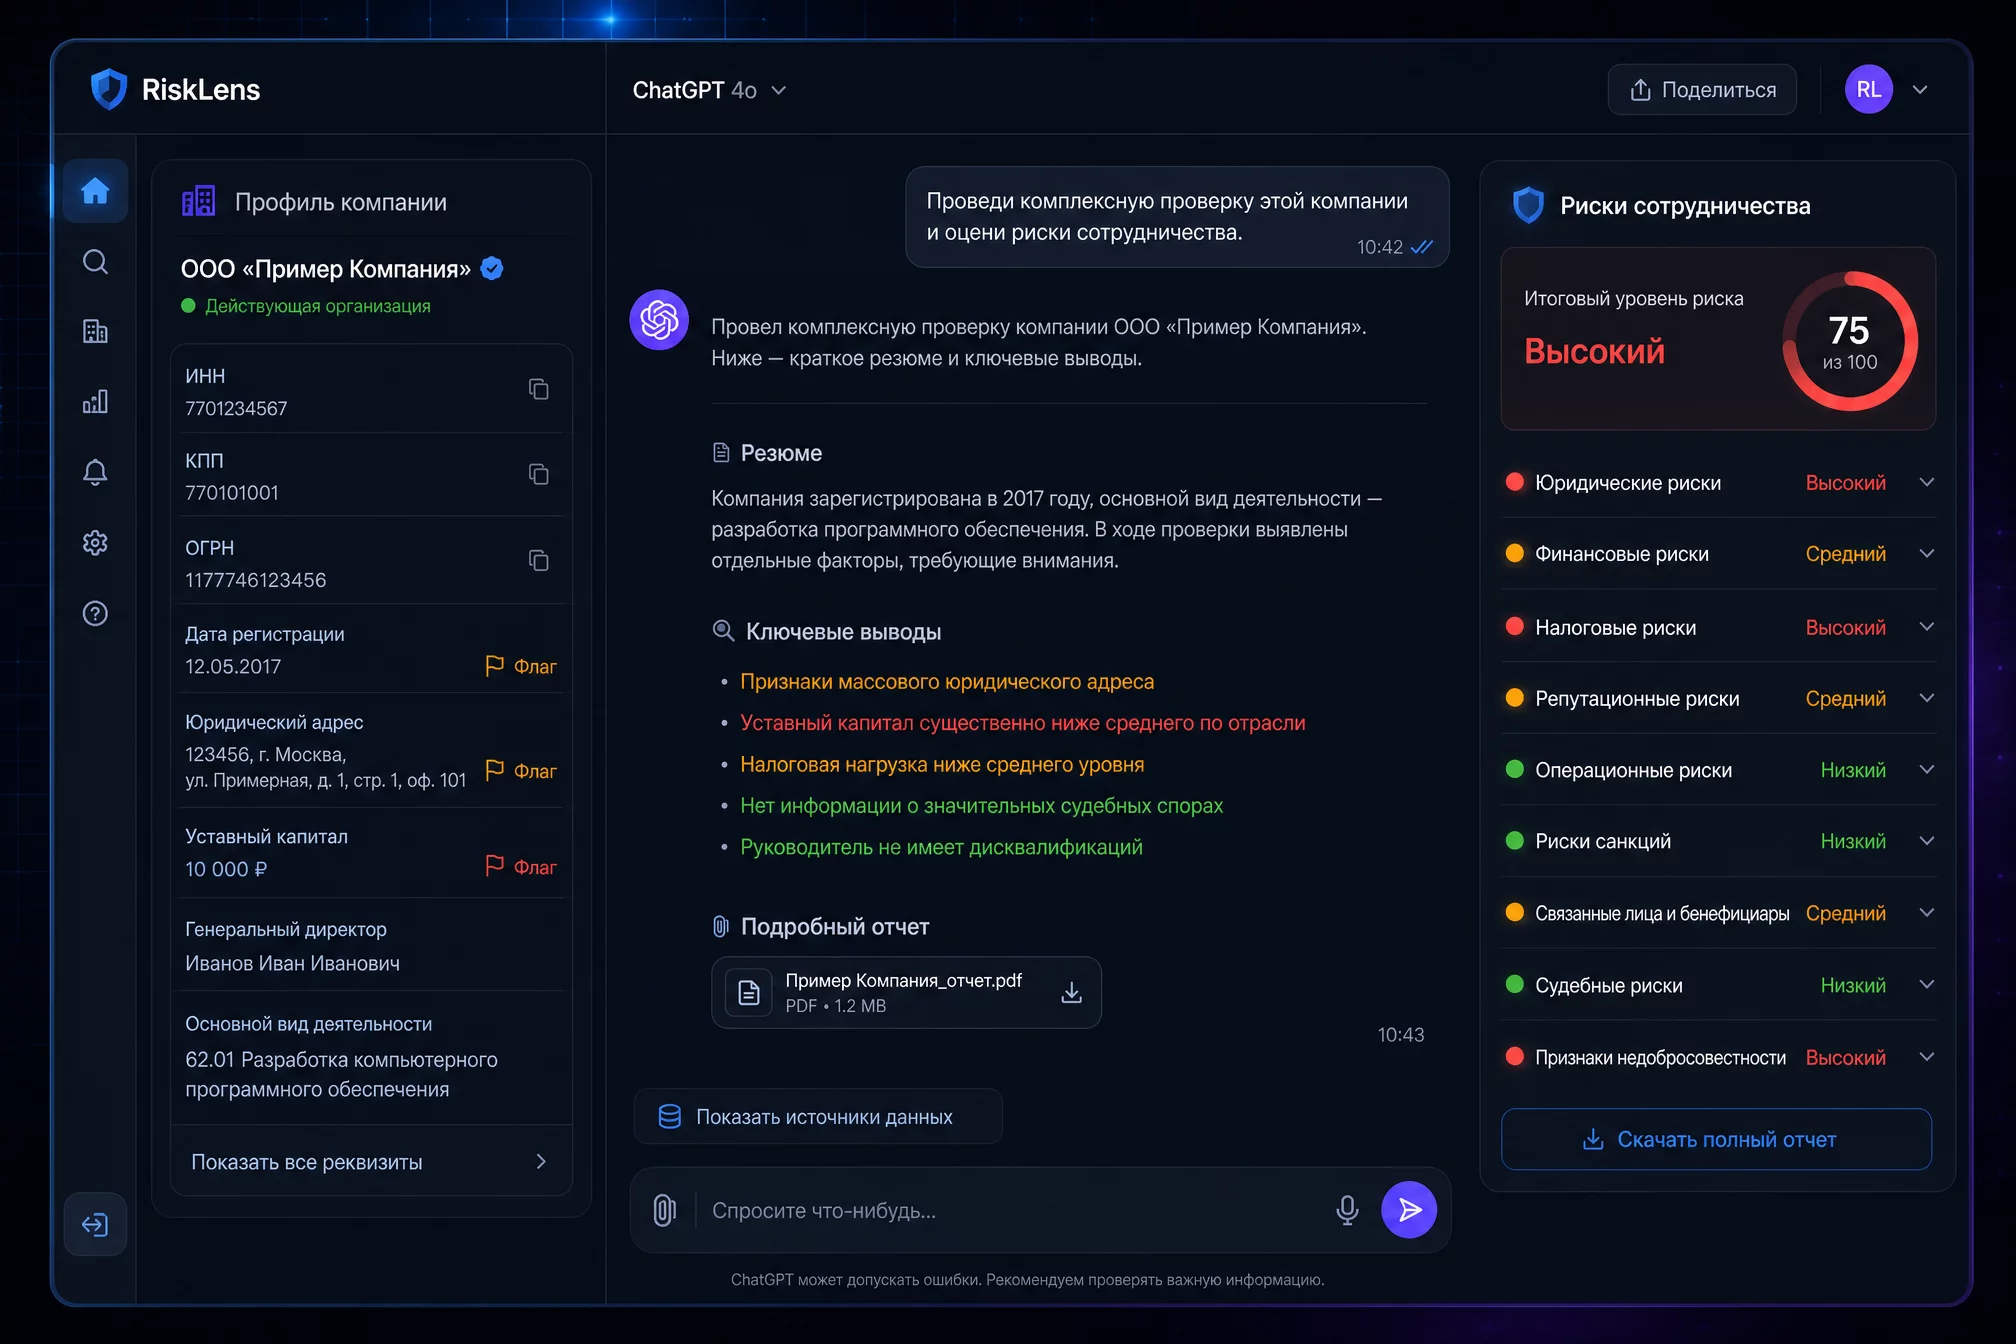Click the Резюме section heading

780,453
